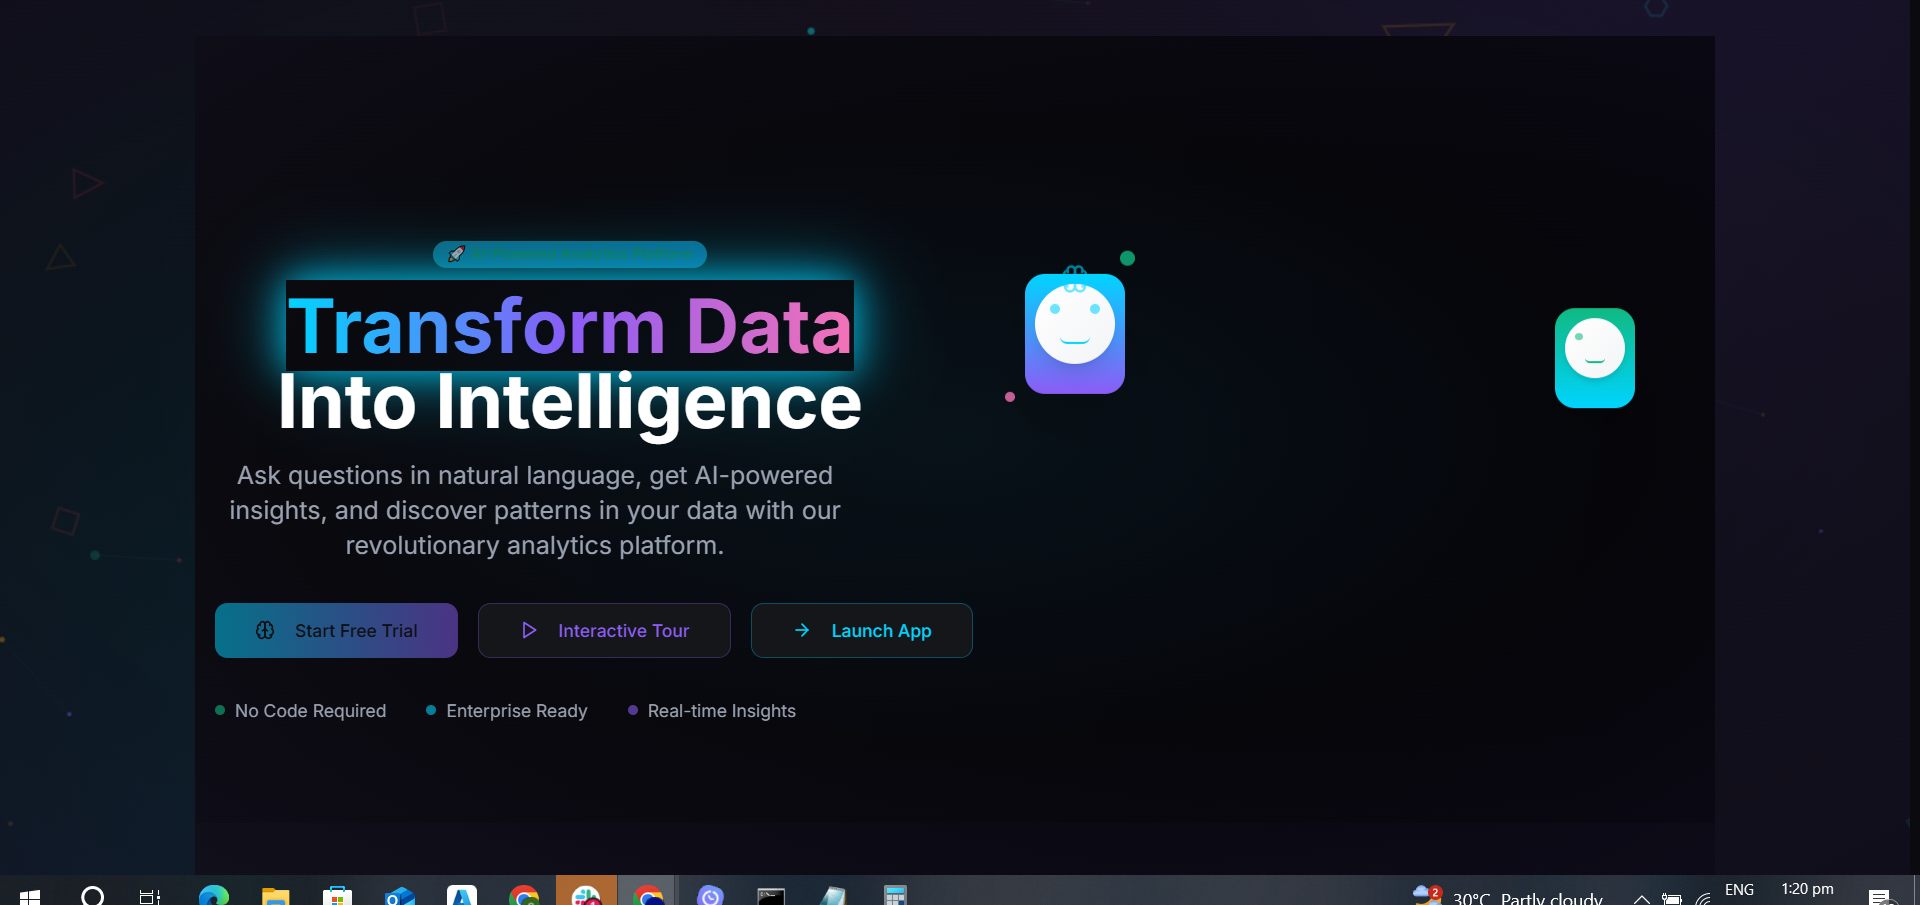Click the play triangle icon in Interactive Tour
The width and height of the screenshot is (1920, 905).
[529, 630]
